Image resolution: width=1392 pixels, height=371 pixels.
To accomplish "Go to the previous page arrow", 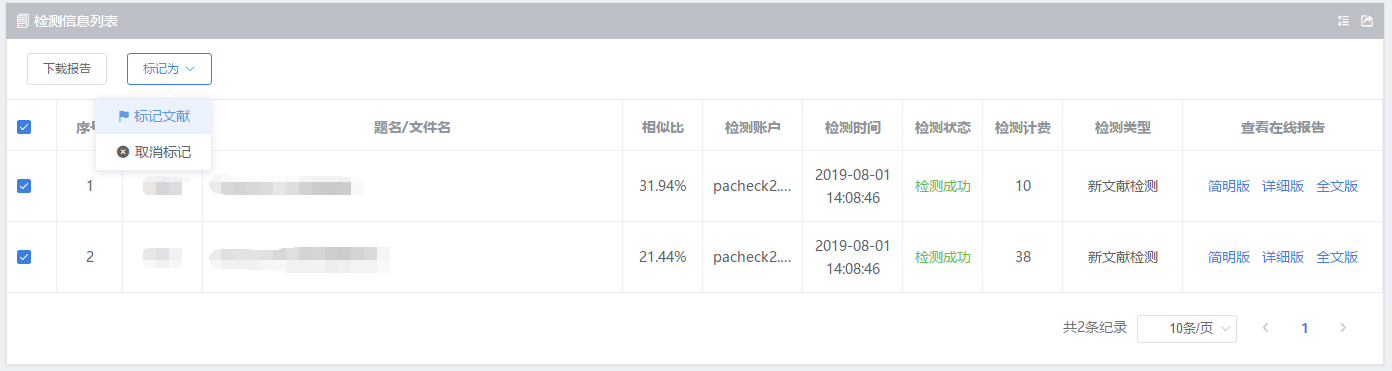I will (x=1265, y=328).
